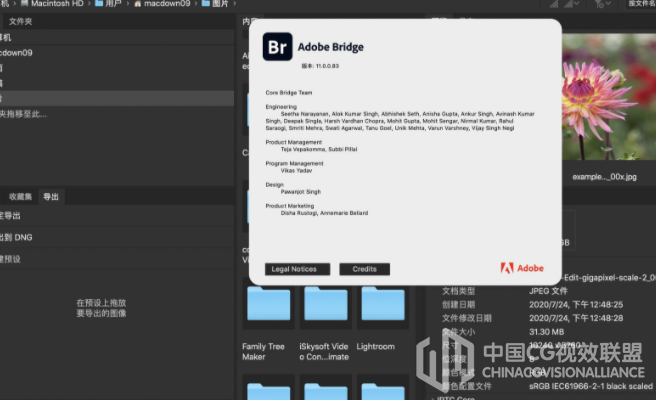Click the 文件修改日期 metadata label

(x=467, y=318)
